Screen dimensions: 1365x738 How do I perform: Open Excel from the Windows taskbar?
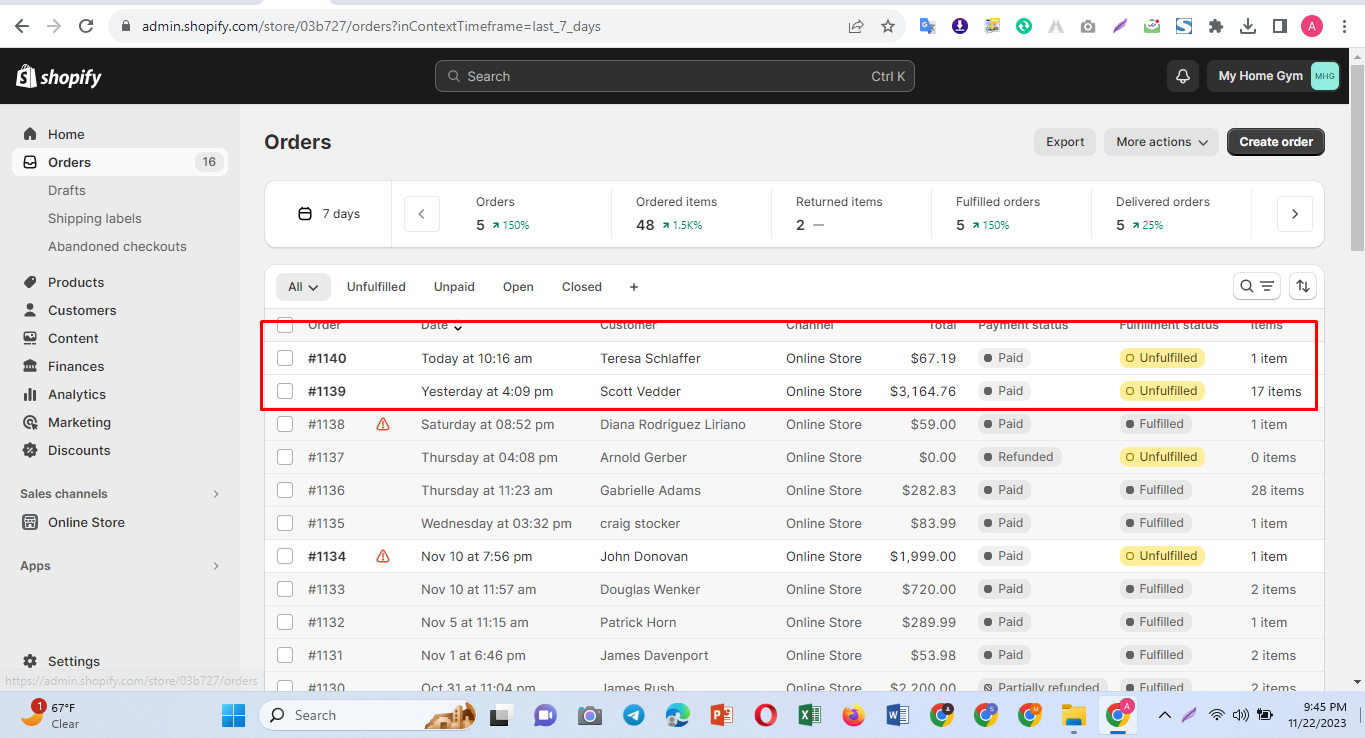[809, 715]
